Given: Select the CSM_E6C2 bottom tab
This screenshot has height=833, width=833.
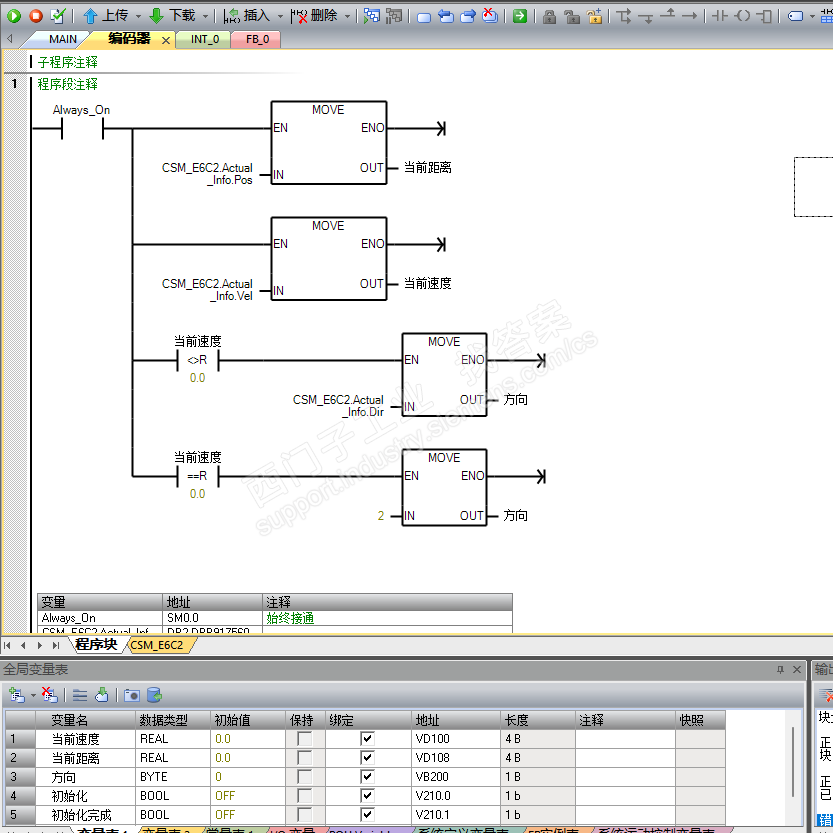Looking at the screenshot, I should pos(157,645).
